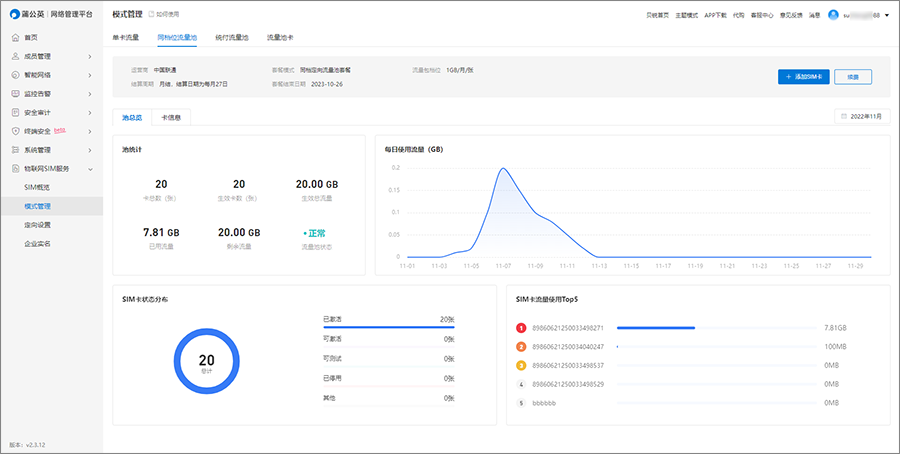This screenshot has width=900, height=454.
Task: Click the 已激活 blue progress bar
Action: pos(389,327)
